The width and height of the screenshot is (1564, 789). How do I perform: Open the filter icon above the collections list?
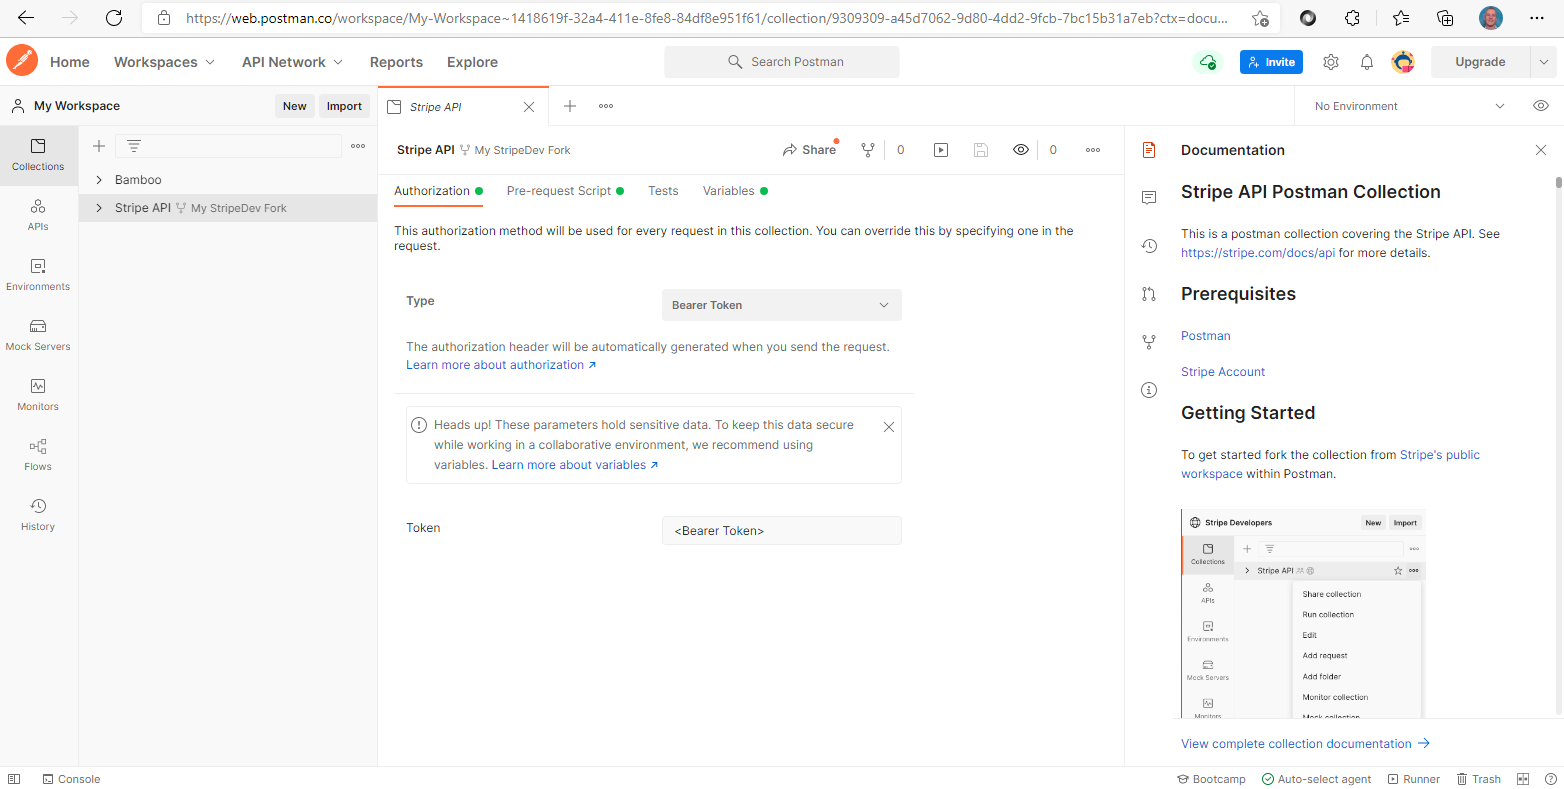click(x=133, y=145)
